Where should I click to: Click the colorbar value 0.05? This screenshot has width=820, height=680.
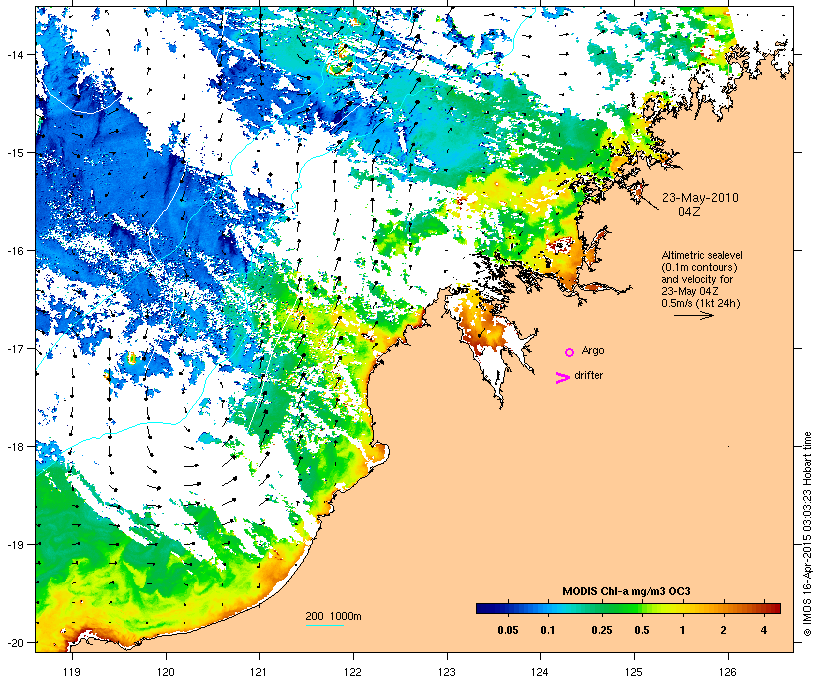(x=508, y=630)
